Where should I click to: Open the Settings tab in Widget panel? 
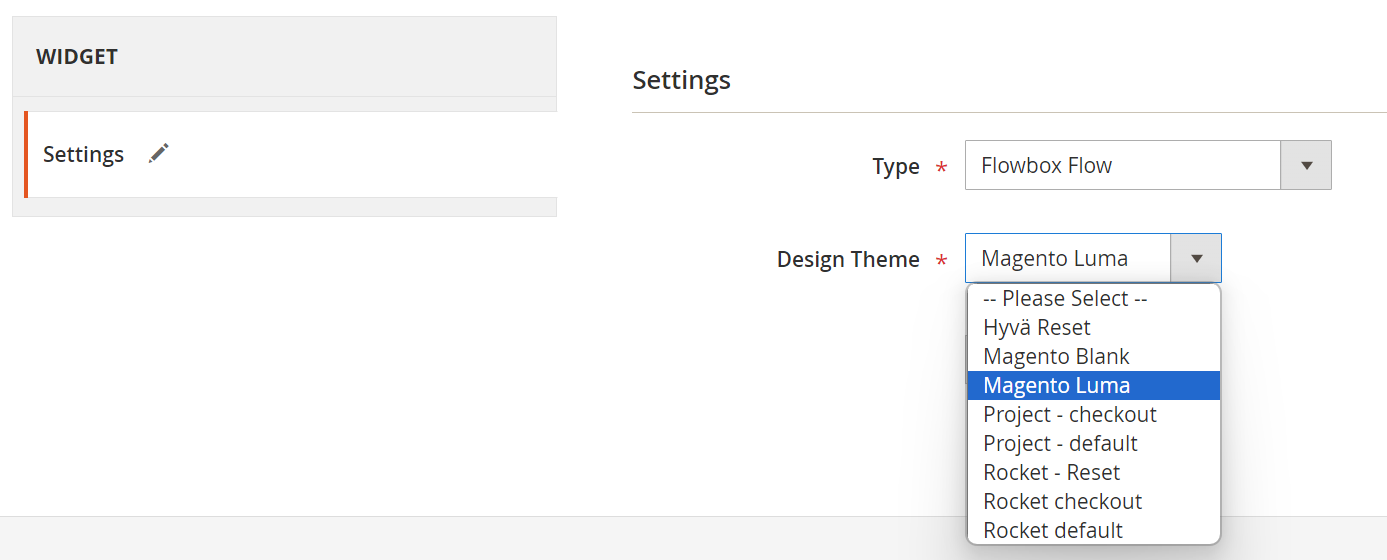[x=84, y=155]
